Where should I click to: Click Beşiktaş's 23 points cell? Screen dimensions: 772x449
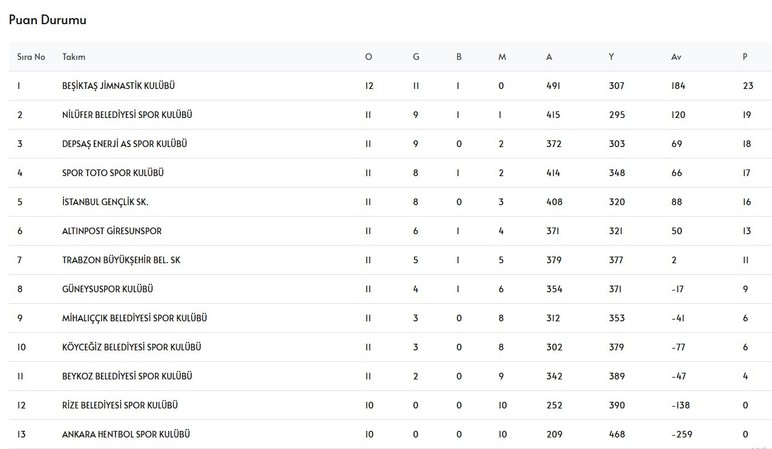[x=747, y=86]
